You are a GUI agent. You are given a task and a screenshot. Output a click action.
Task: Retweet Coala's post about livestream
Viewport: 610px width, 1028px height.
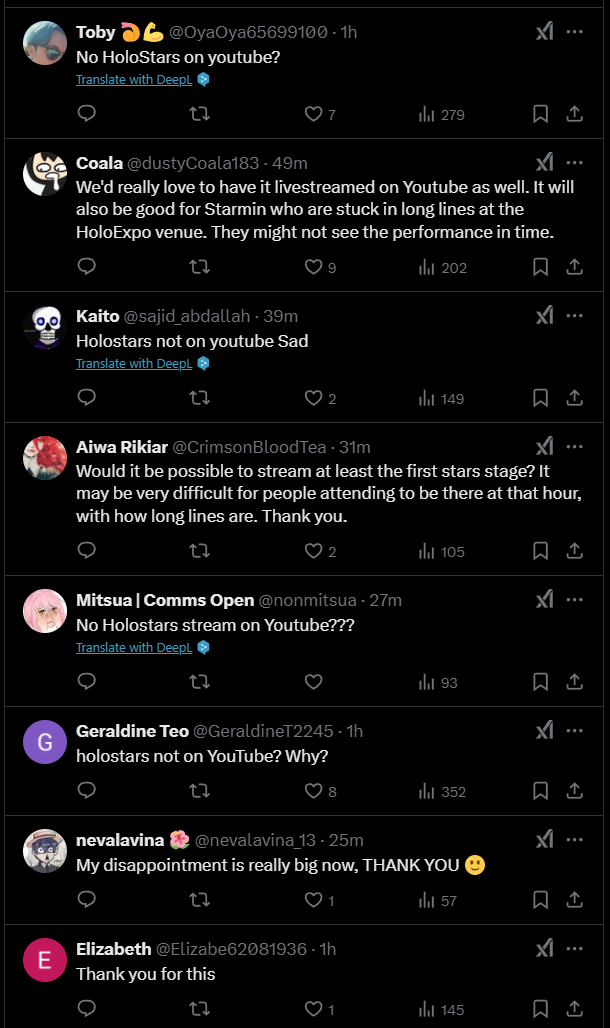pos(199,267)
